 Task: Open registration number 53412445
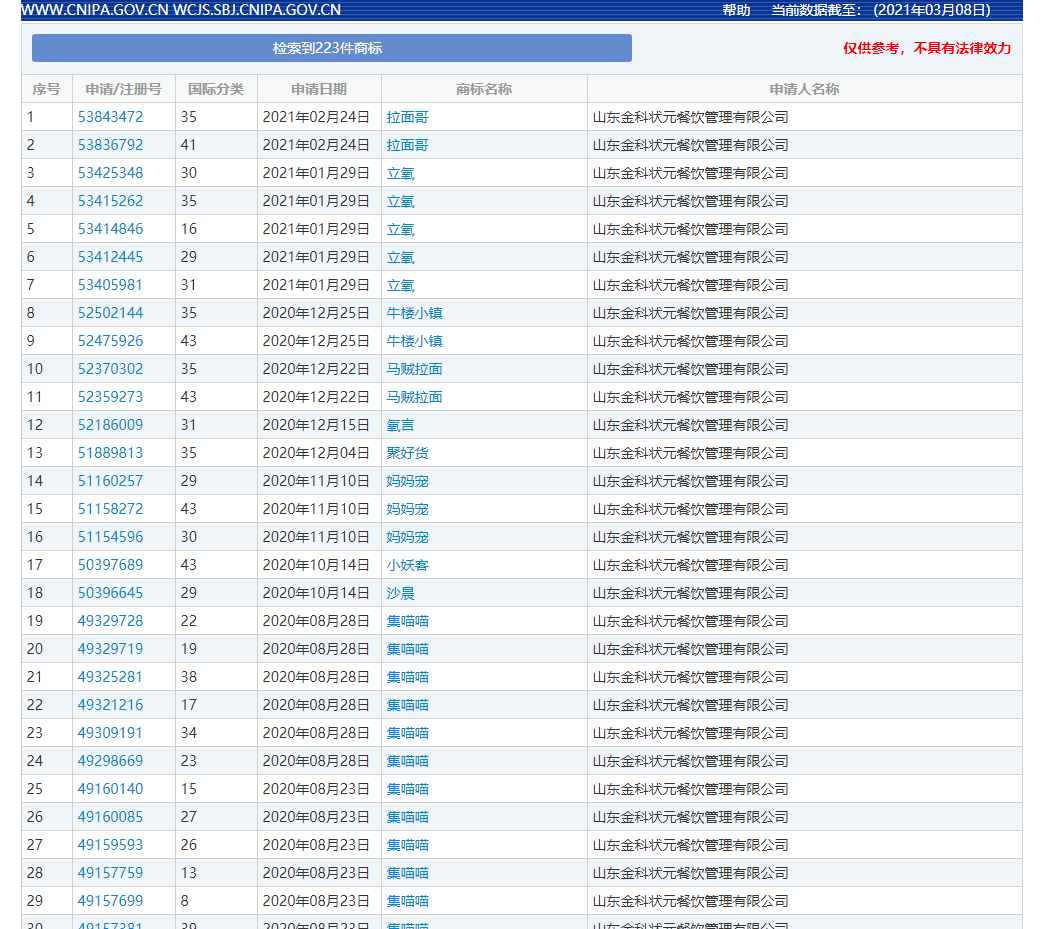(x=111, y=257)
